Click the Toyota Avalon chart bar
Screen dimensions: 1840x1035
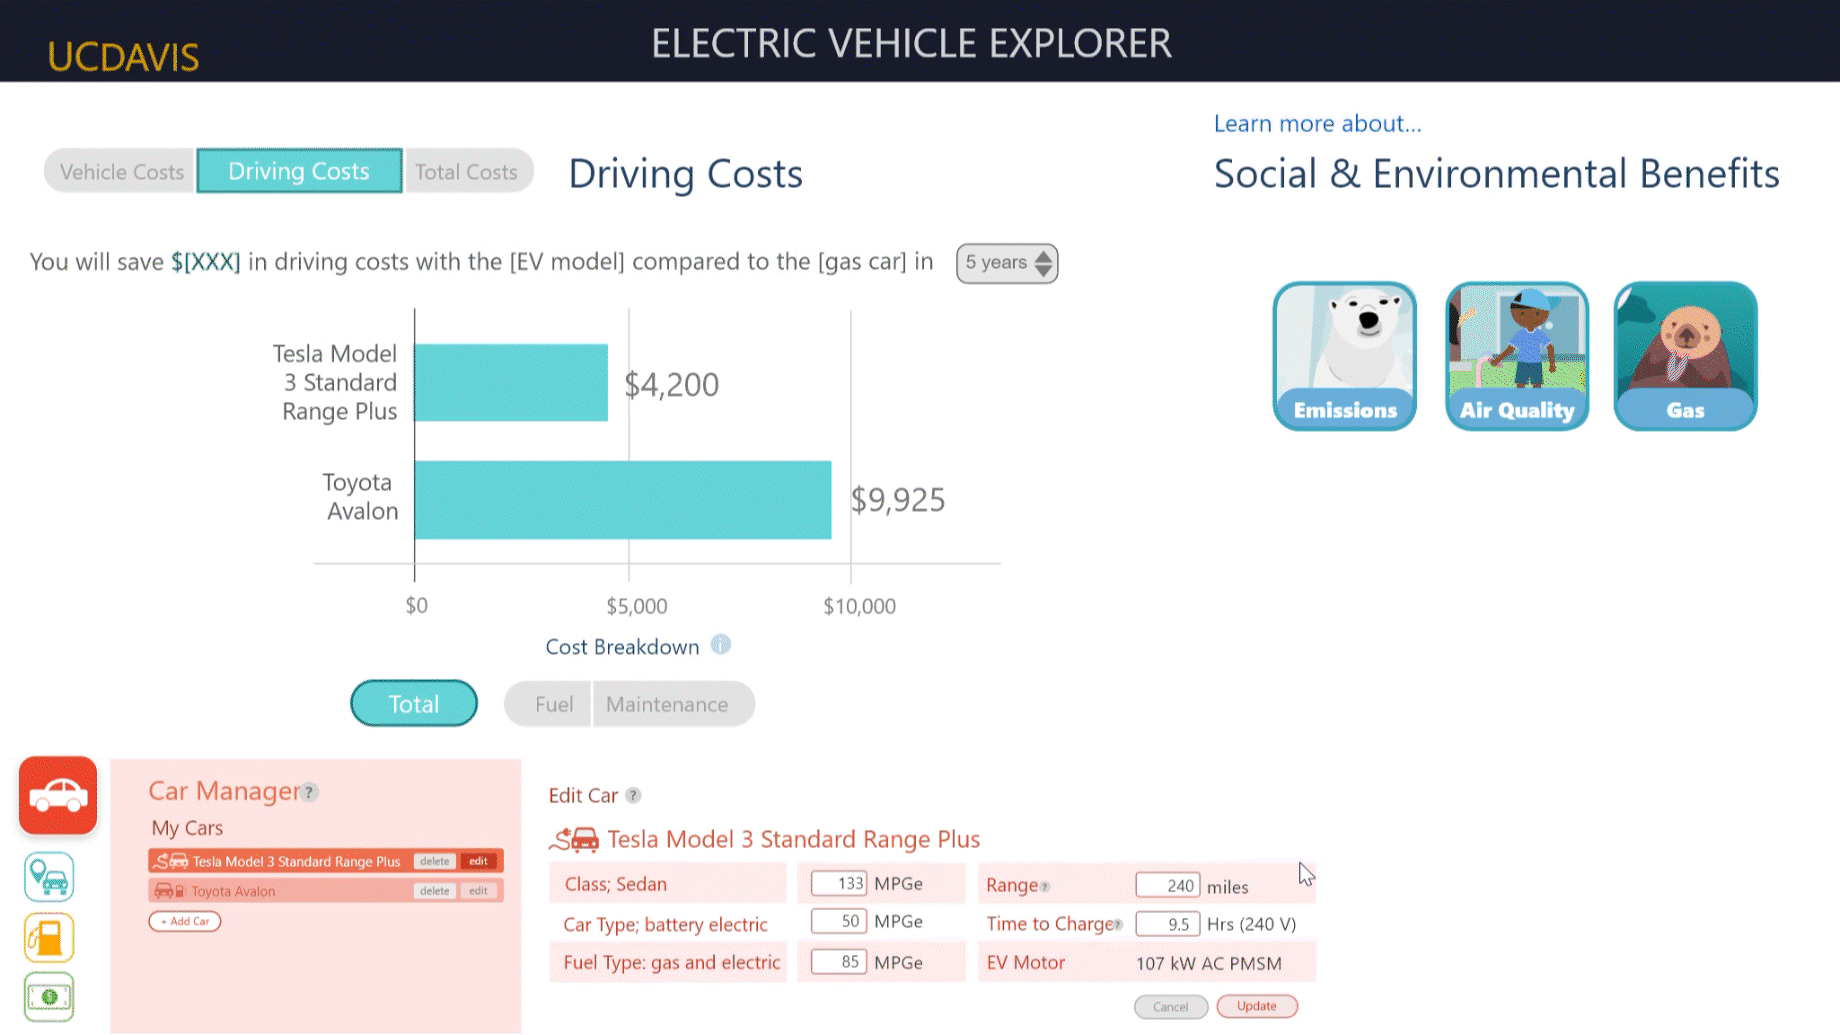[x=623, y=500]
